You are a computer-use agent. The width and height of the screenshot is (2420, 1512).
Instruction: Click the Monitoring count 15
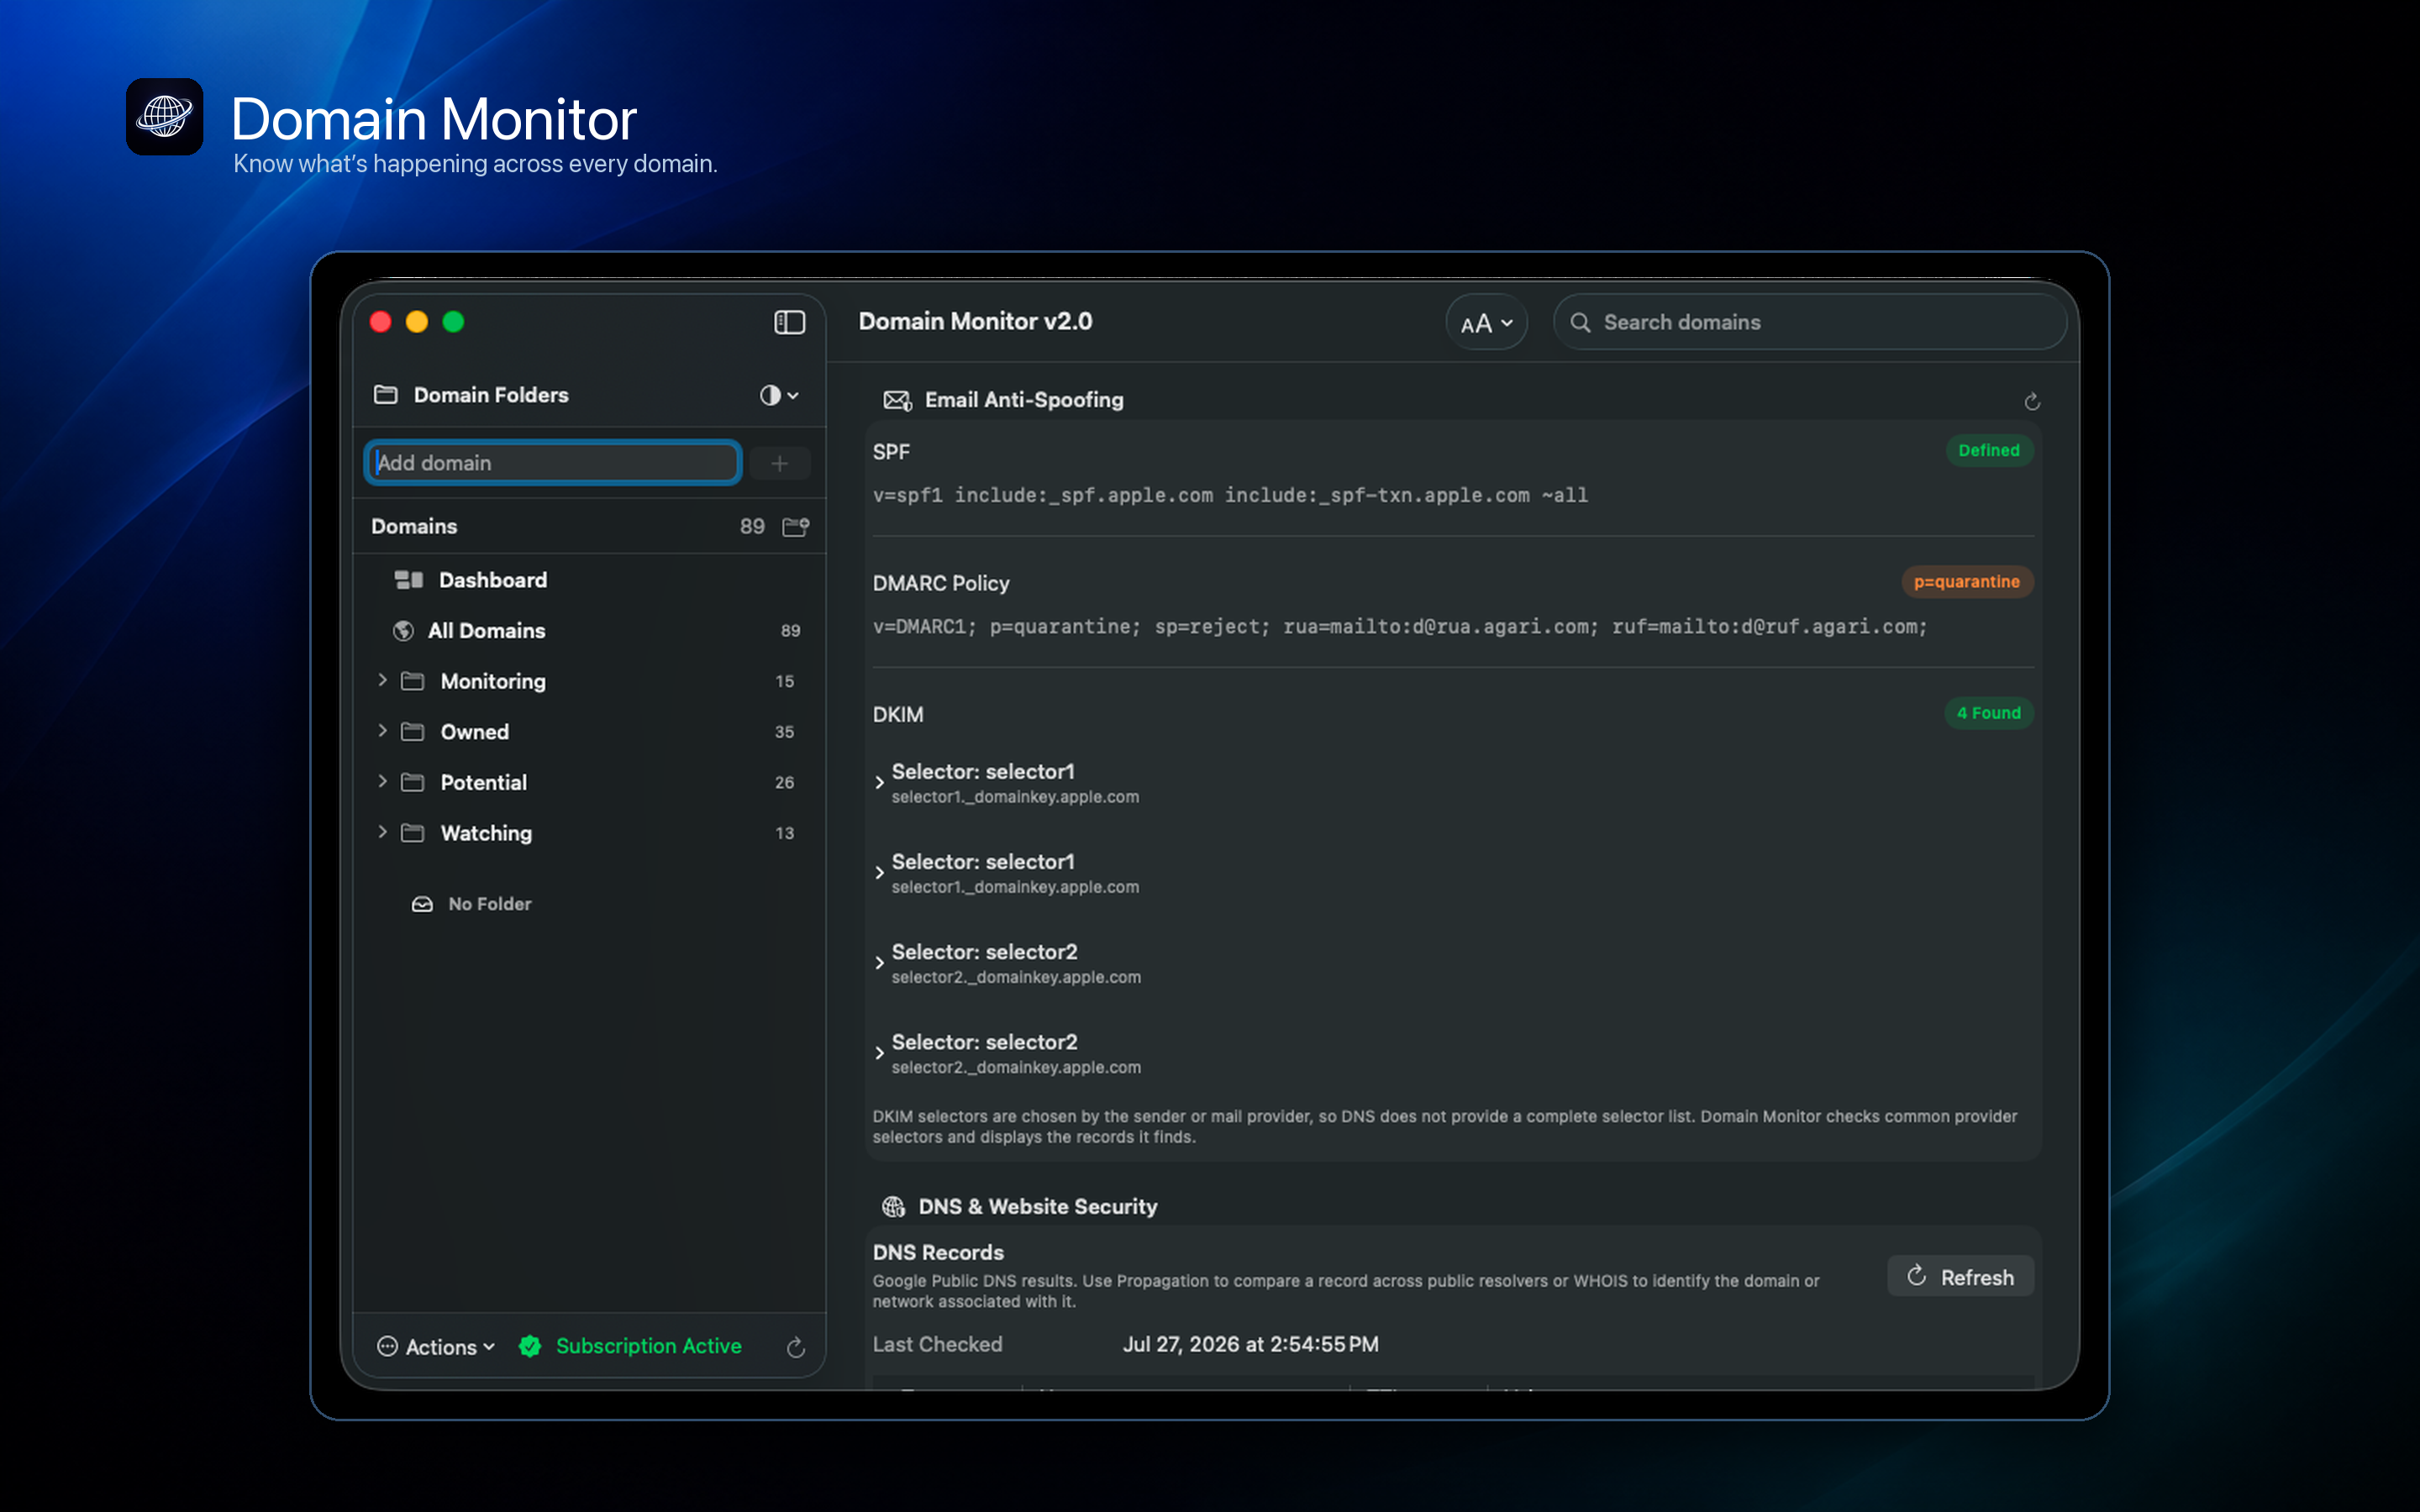[x=785, y=681]
